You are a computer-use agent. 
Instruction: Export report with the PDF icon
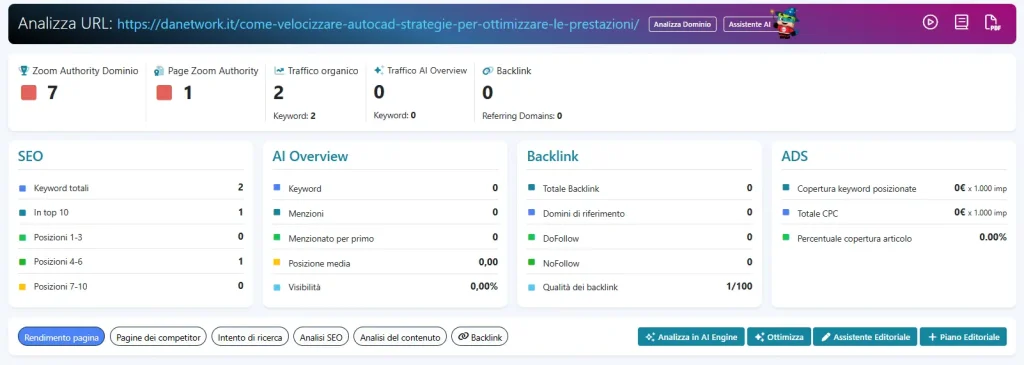(x=993, y=23)
